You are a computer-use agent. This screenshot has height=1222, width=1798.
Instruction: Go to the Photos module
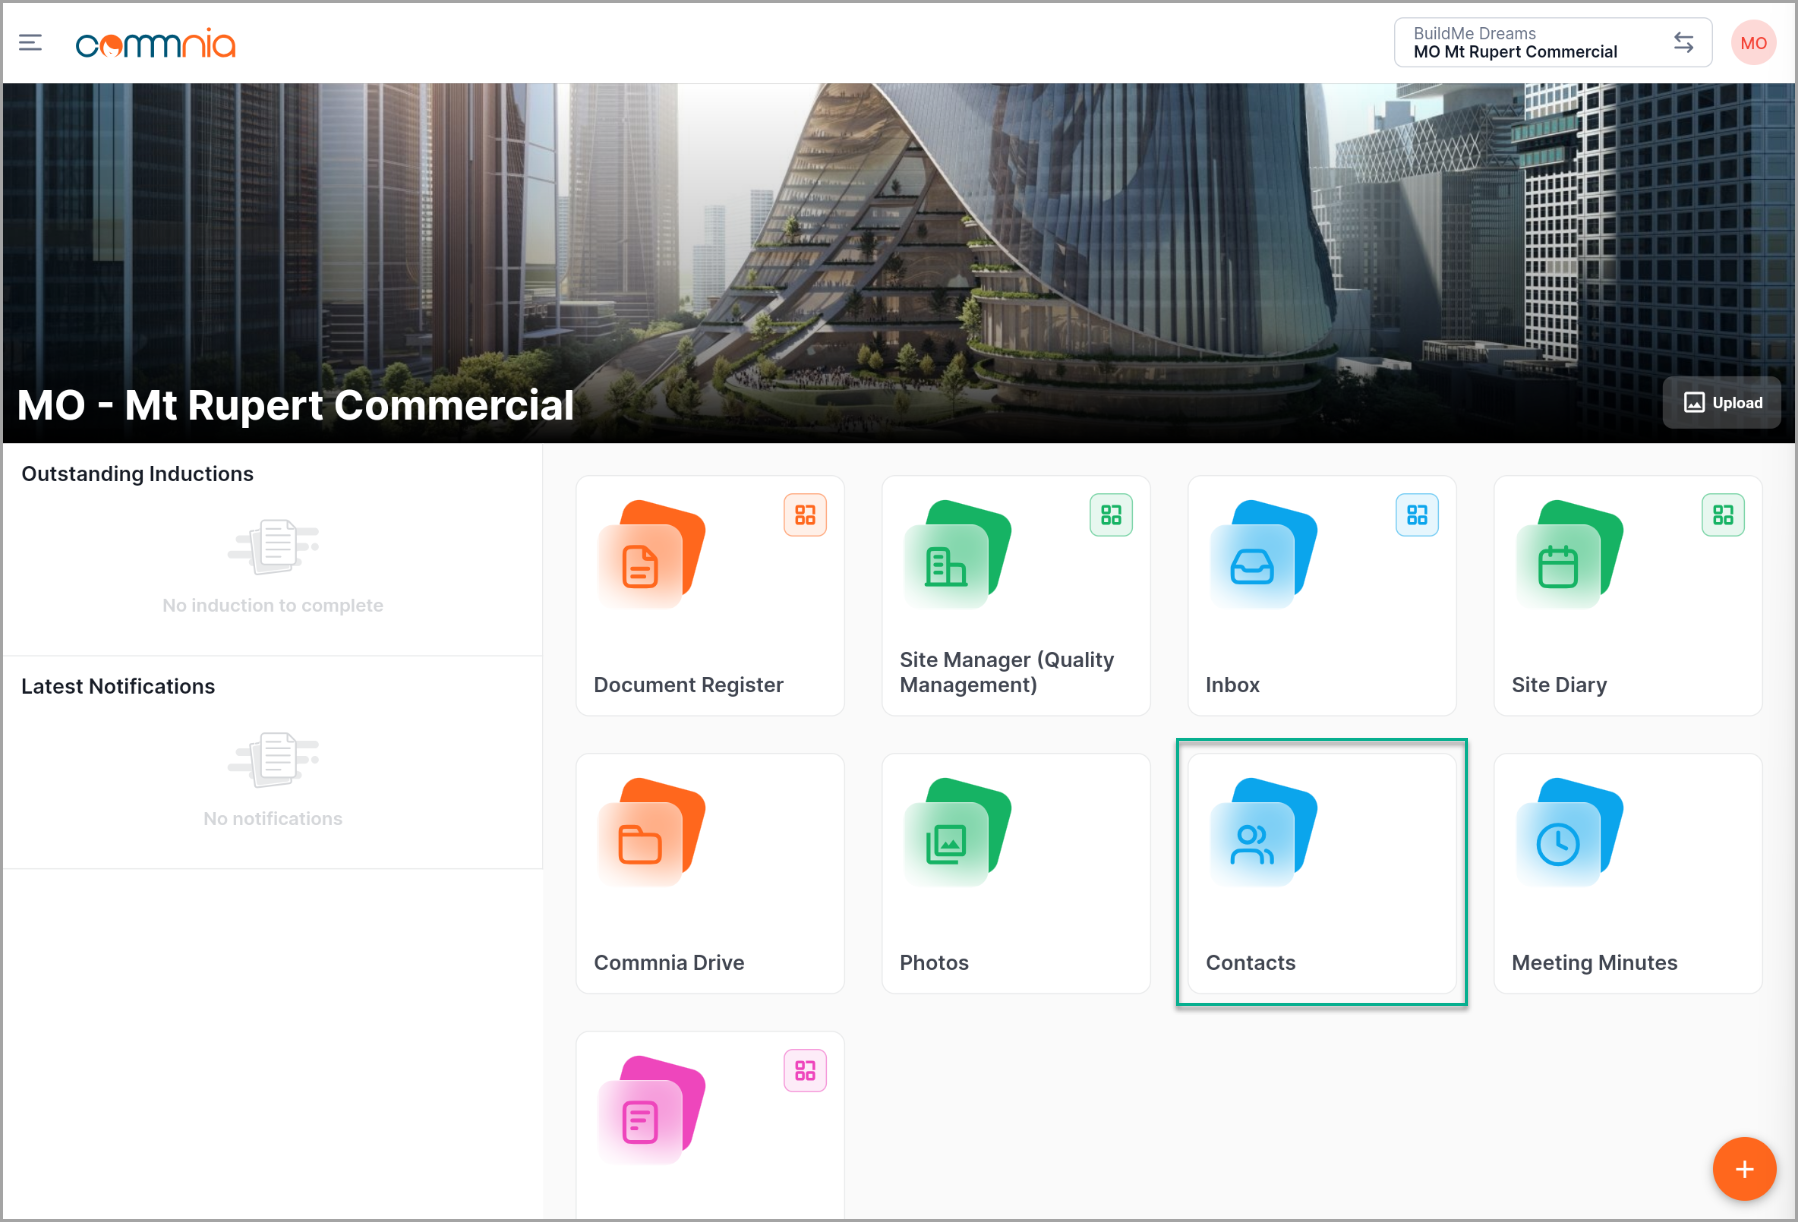1015,873
